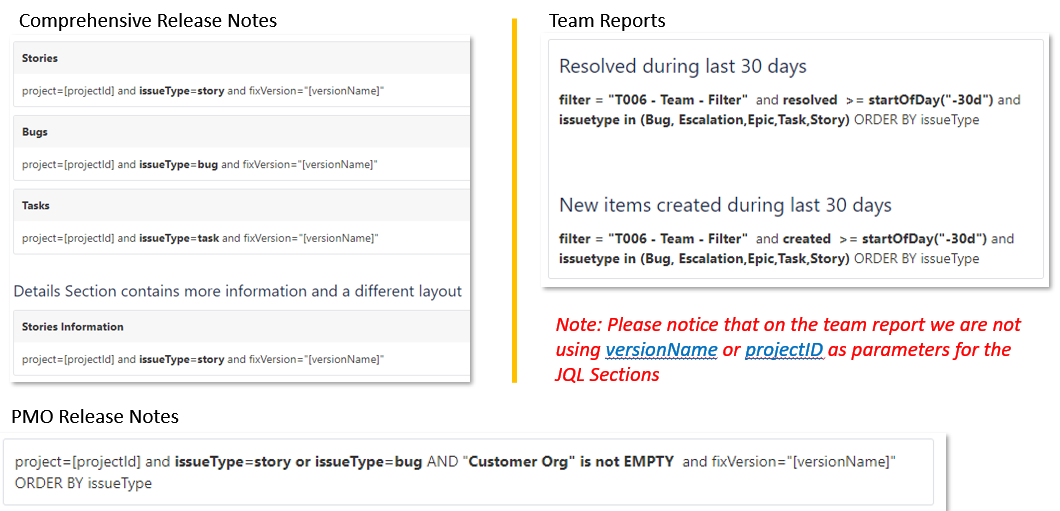Click the Stories section header

pyautogui.click(x=241, y=58)
